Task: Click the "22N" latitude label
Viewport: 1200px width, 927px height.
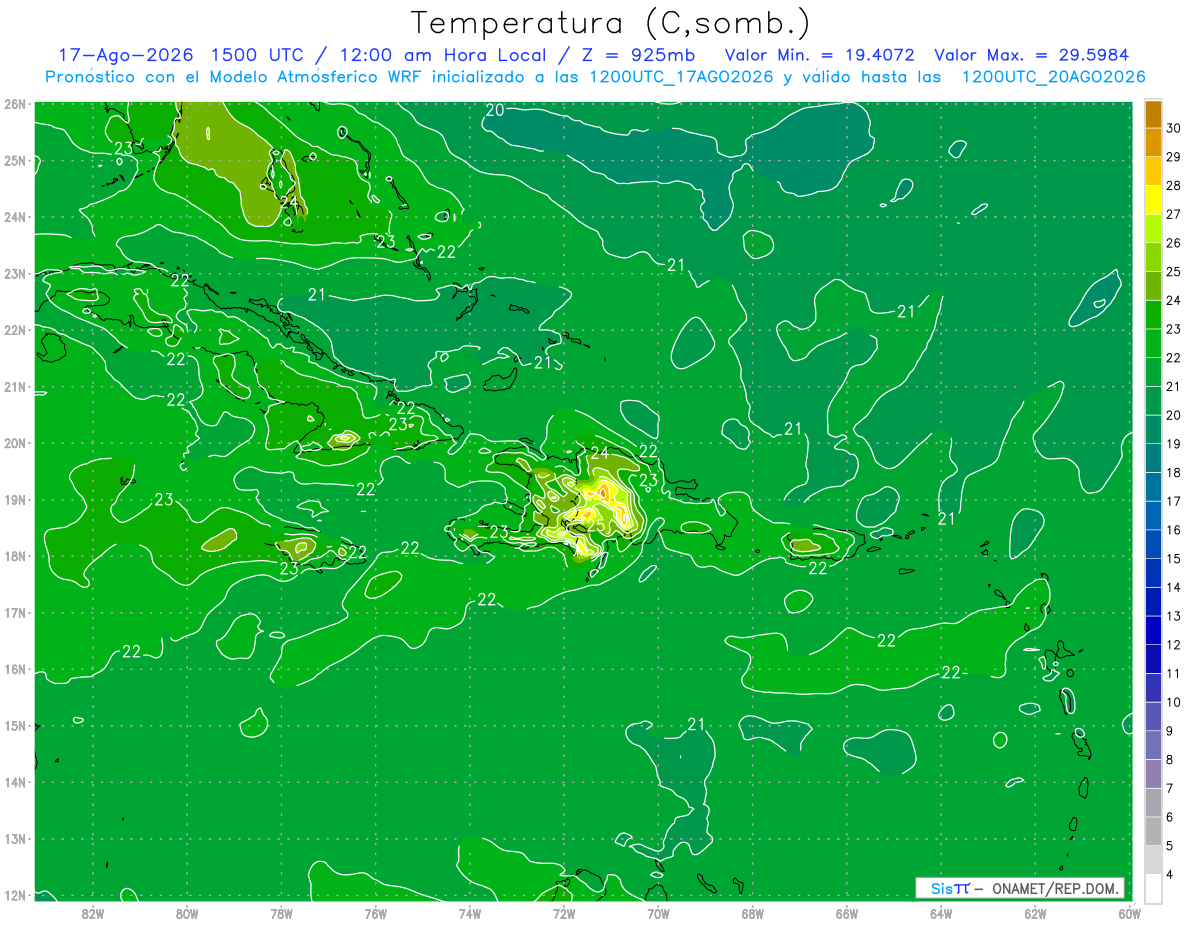Action: 15,330
